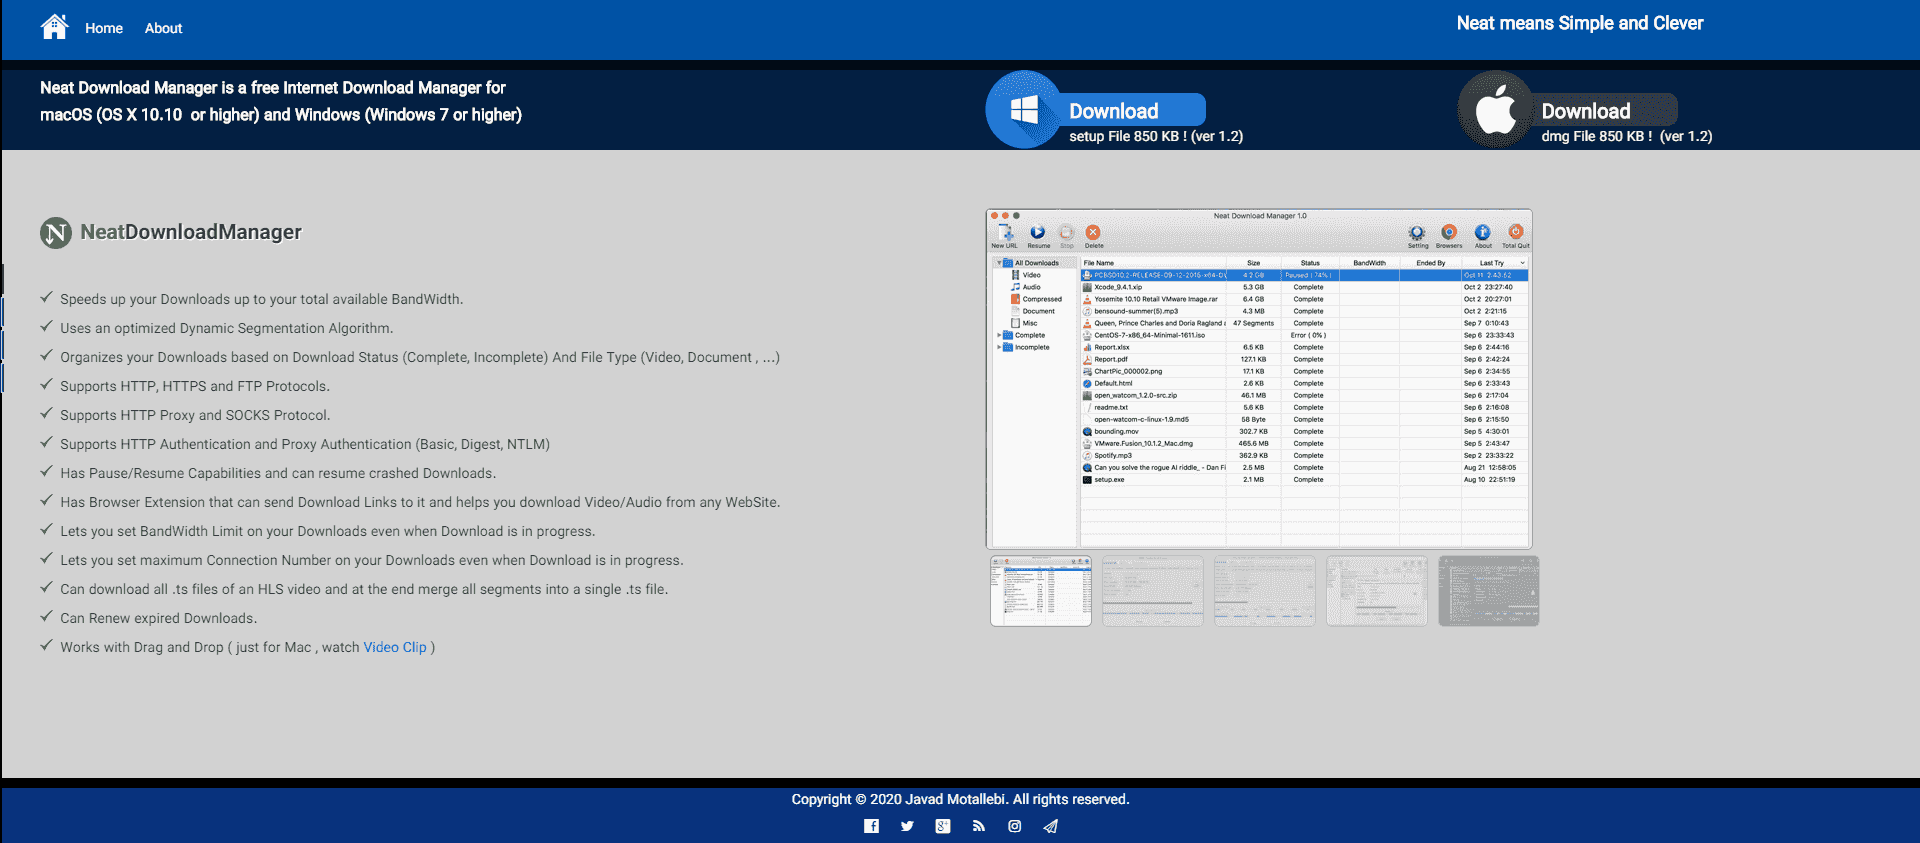Click the NeatDownloadManager N logo
Screen dimensions: 1920x843
(56, 233)
